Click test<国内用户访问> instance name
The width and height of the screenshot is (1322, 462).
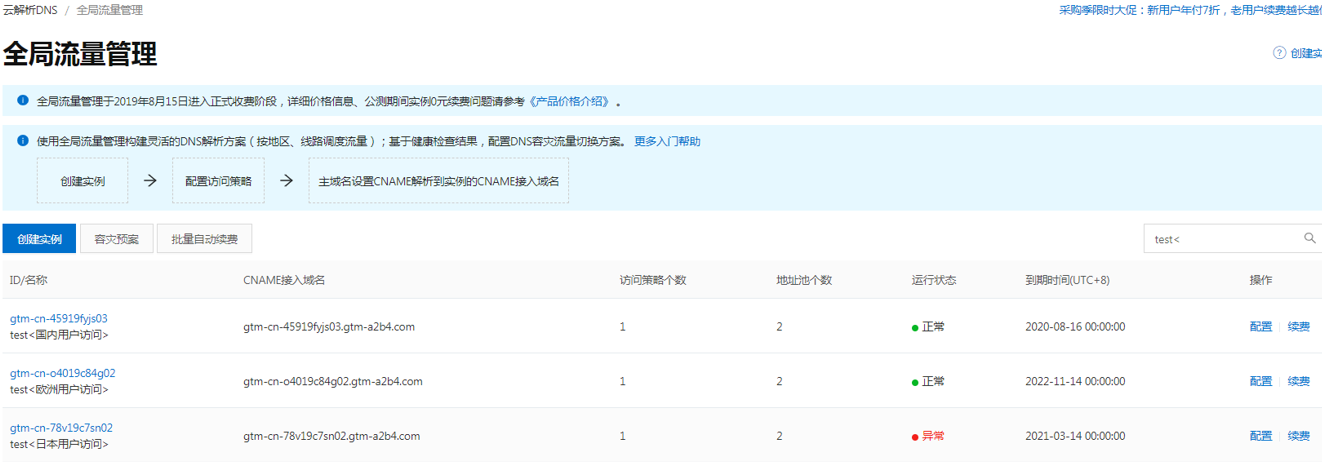point(59,335)
